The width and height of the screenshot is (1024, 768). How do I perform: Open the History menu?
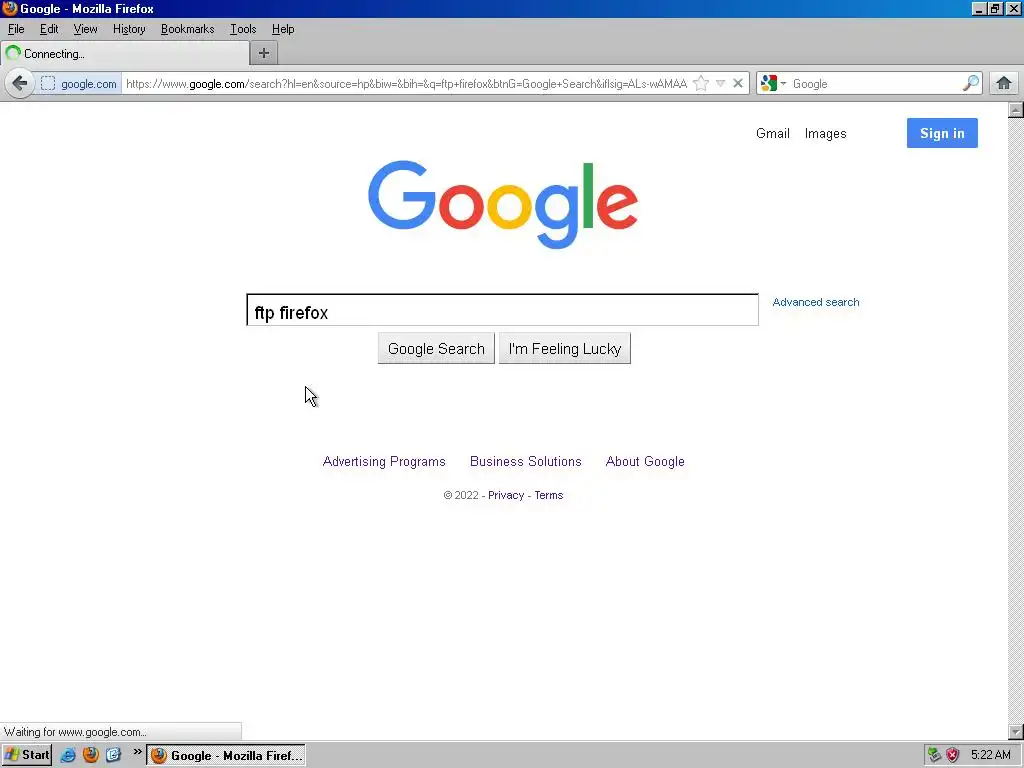129,29
